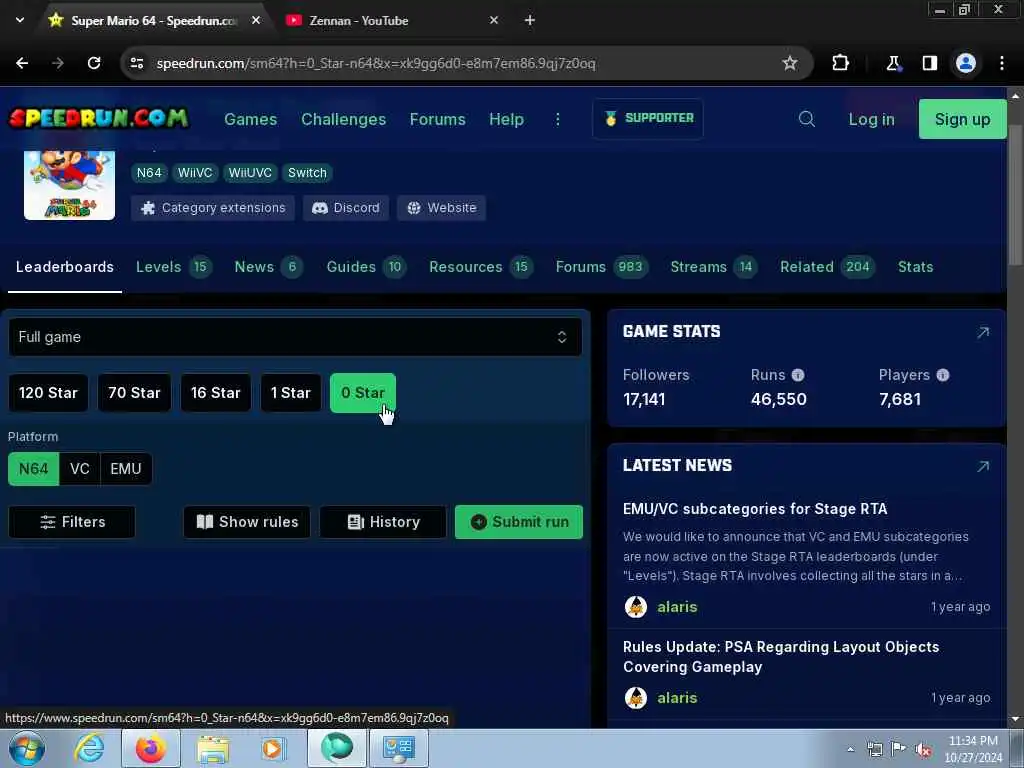The width and height of the screenshot is (1024, 768).
Task: Expand the Full game dropdown
Action: click(295, 337)
